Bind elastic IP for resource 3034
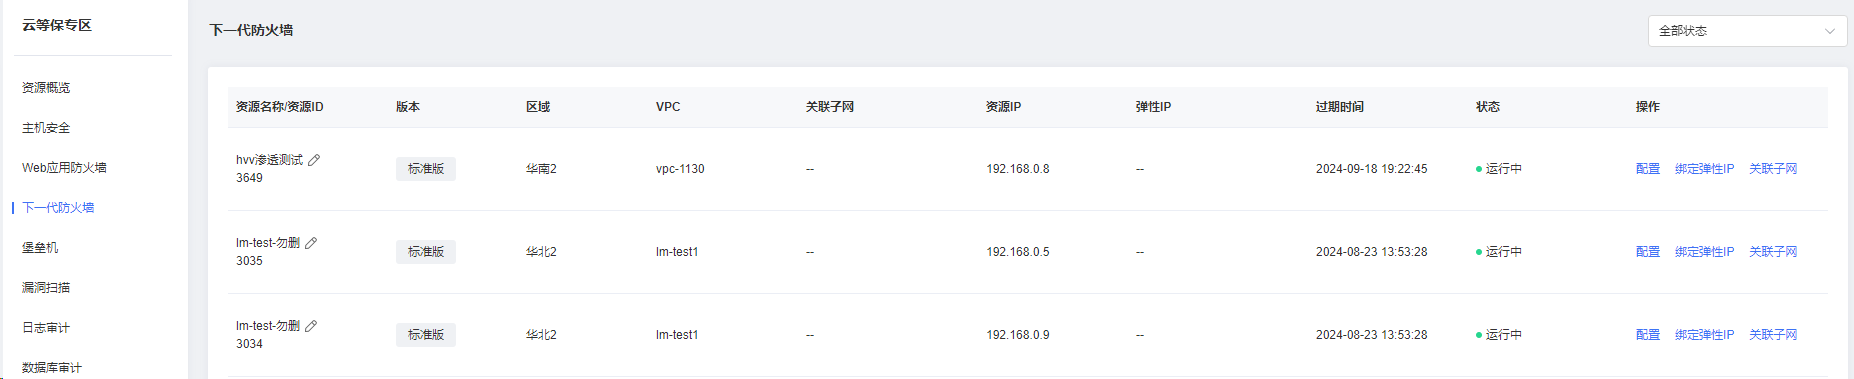Image resolution: width=1854 pixels, height=379 pixels. coord(1704,335)
